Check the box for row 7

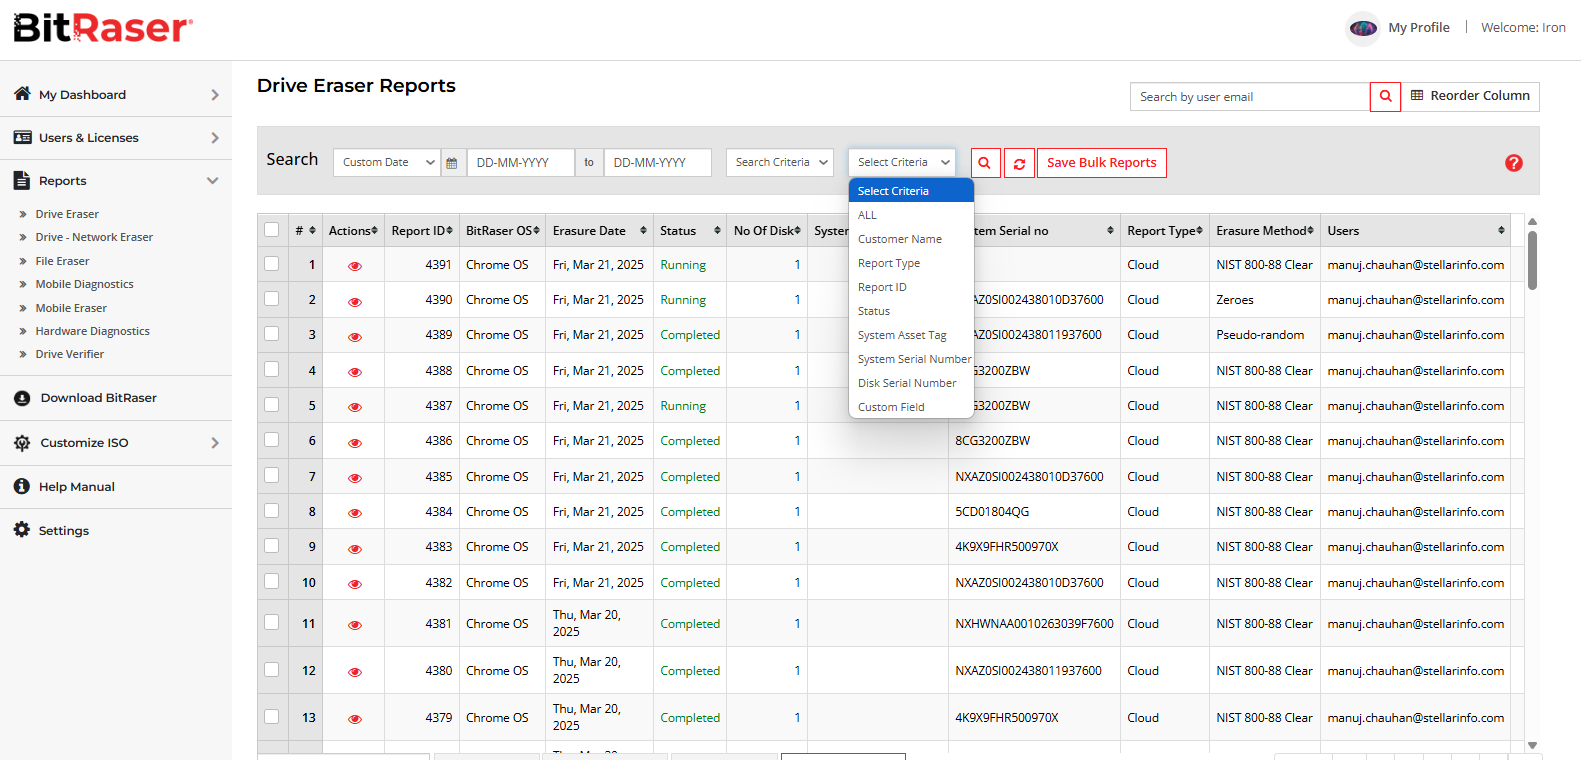coord(272,475)
